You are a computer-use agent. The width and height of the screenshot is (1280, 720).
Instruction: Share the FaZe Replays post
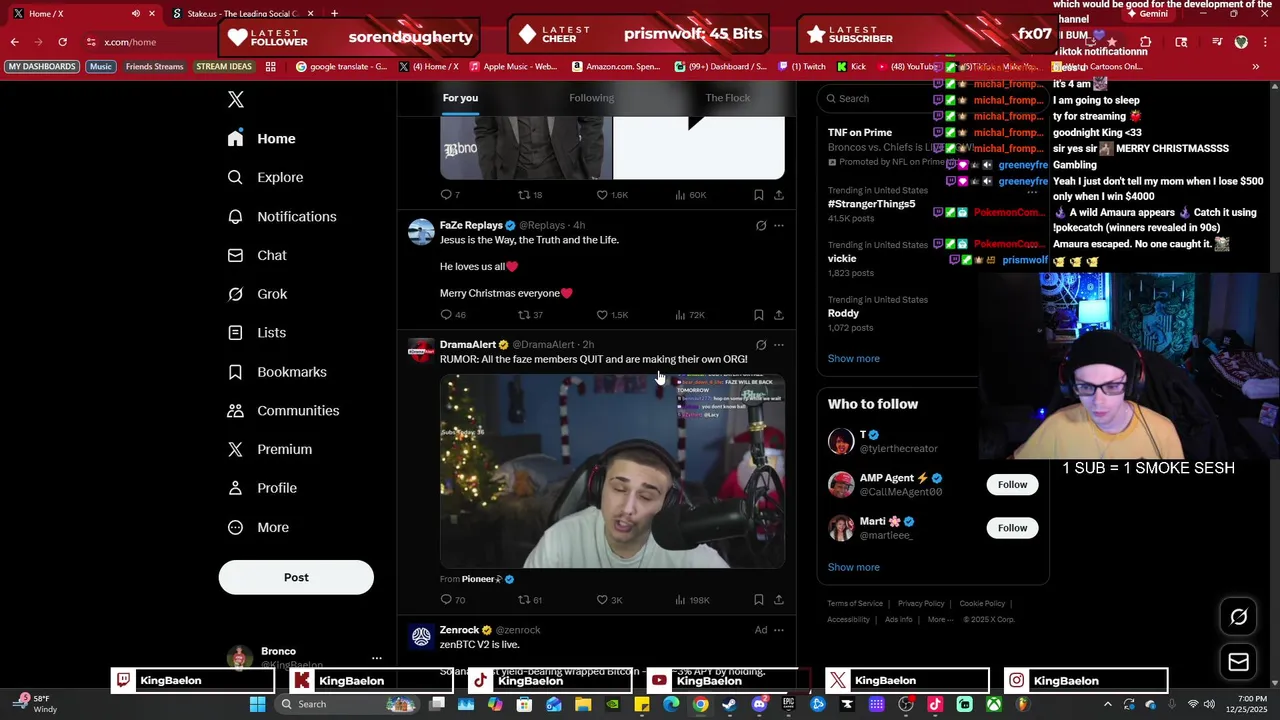tap(779, 315)
